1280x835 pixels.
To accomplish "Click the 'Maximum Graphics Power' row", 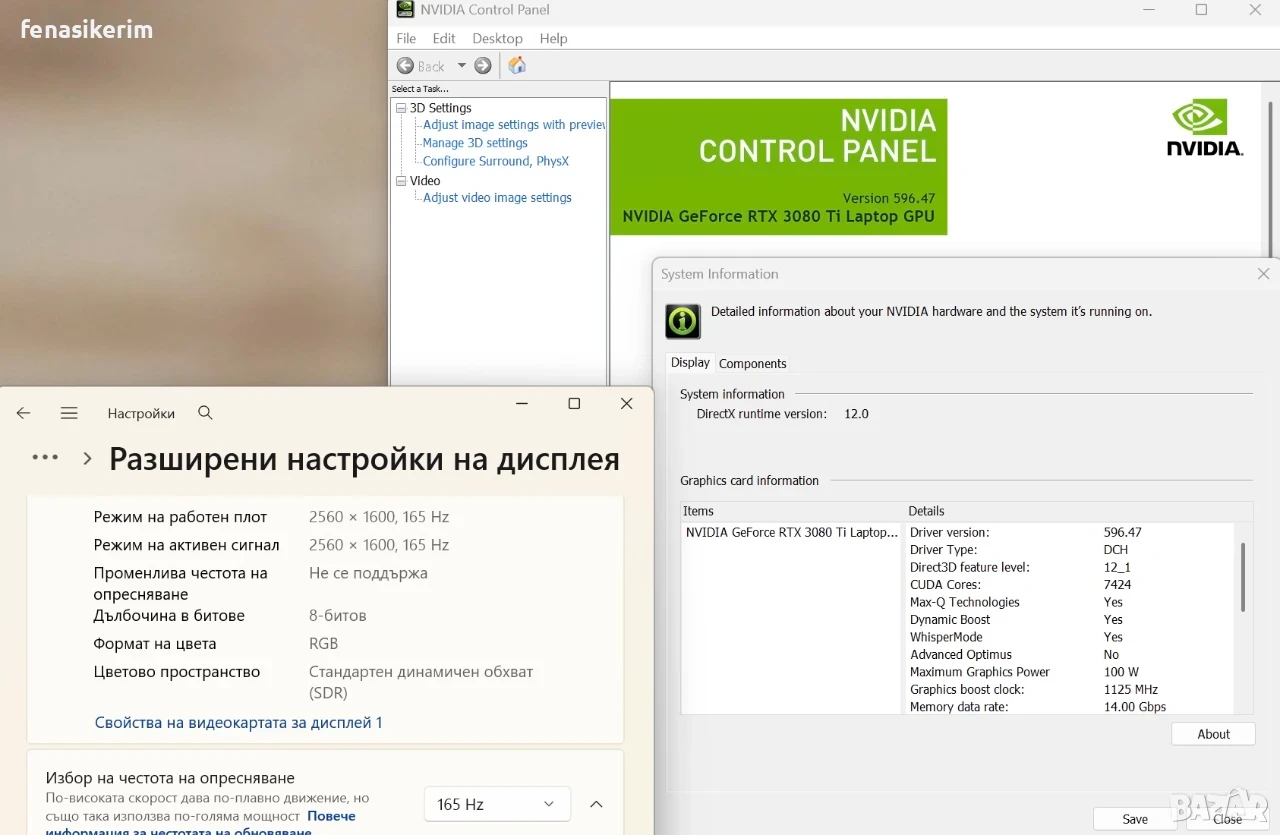I will coord(1070,672).
